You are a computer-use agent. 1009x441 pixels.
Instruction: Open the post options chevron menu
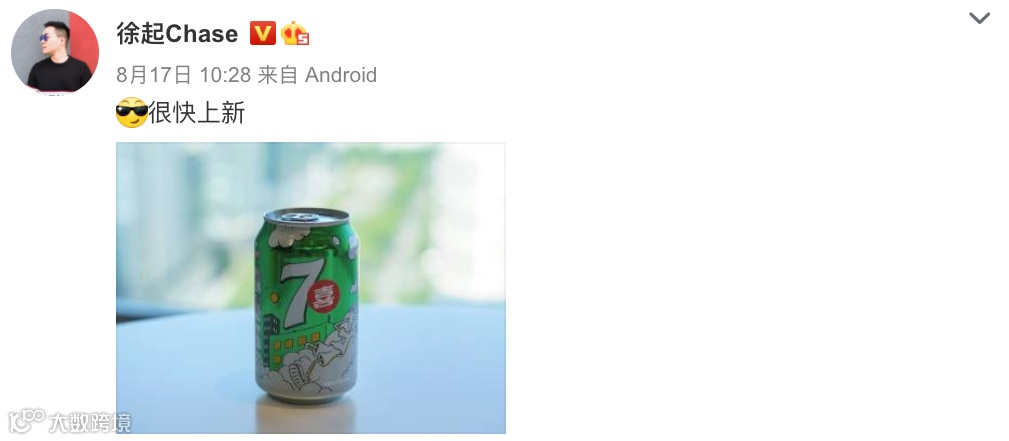pyautogui.click(x=979, y=18)
